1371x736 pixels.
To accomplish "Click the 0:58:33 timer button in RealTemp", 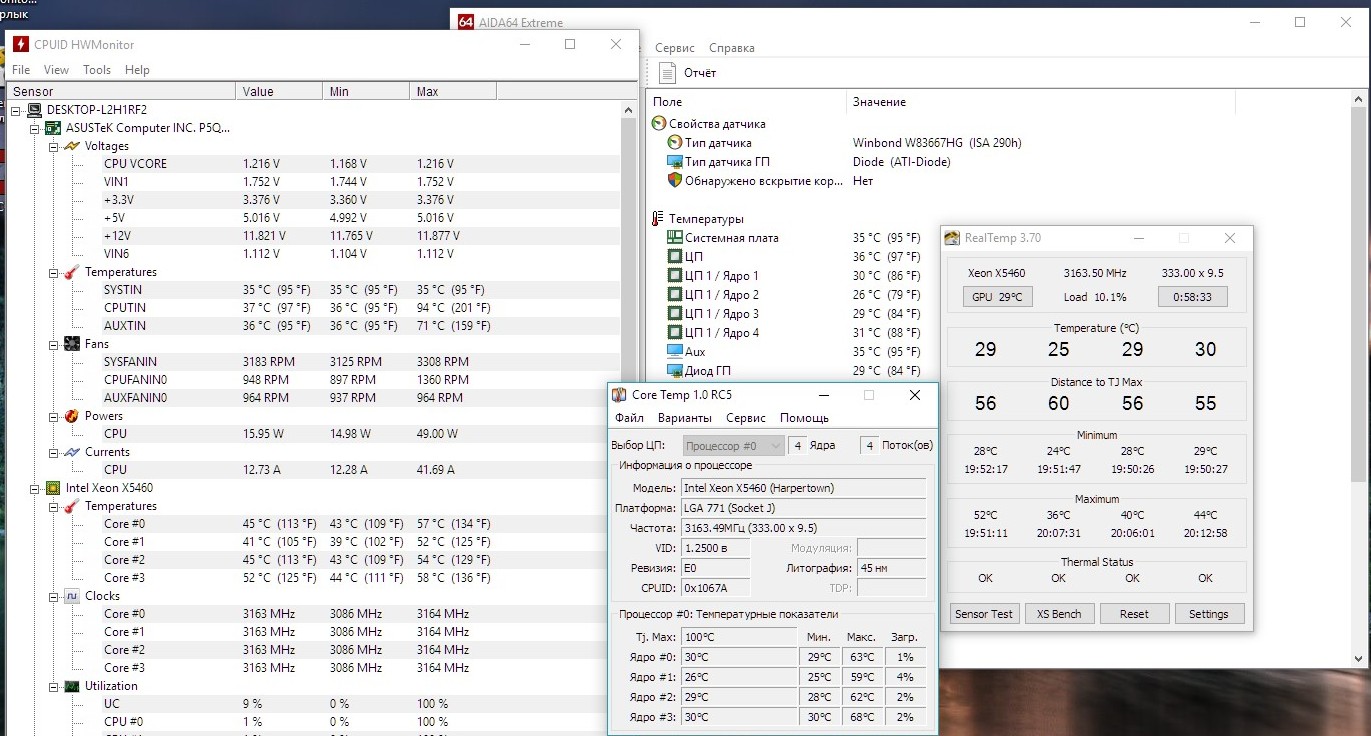I will [1192, 297].
